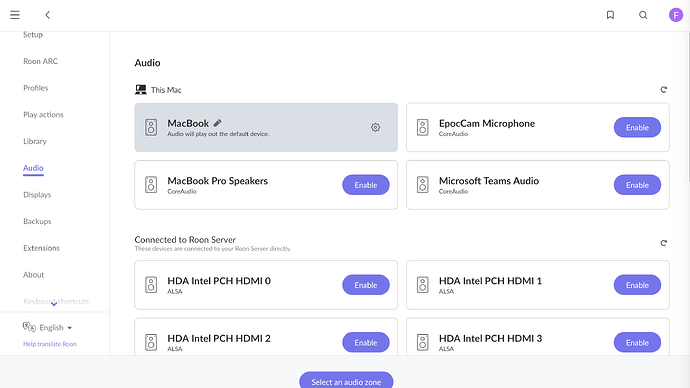Click the Connected to Roon Server heading
Screen dimensions: 690x388
pyautogui.click(x=185, y=240)
